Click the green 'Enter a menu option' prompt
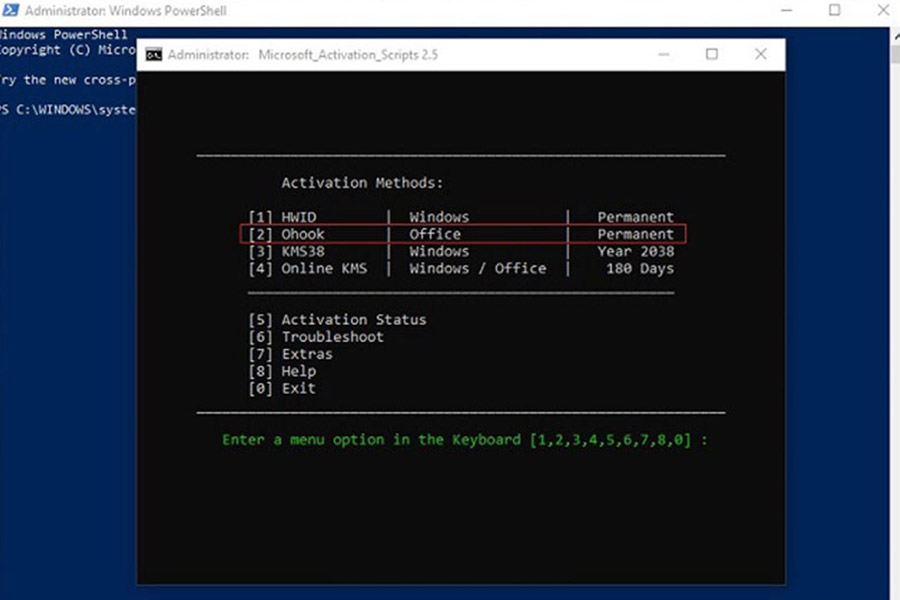This screenshot has width=900, height=600. 465,440
